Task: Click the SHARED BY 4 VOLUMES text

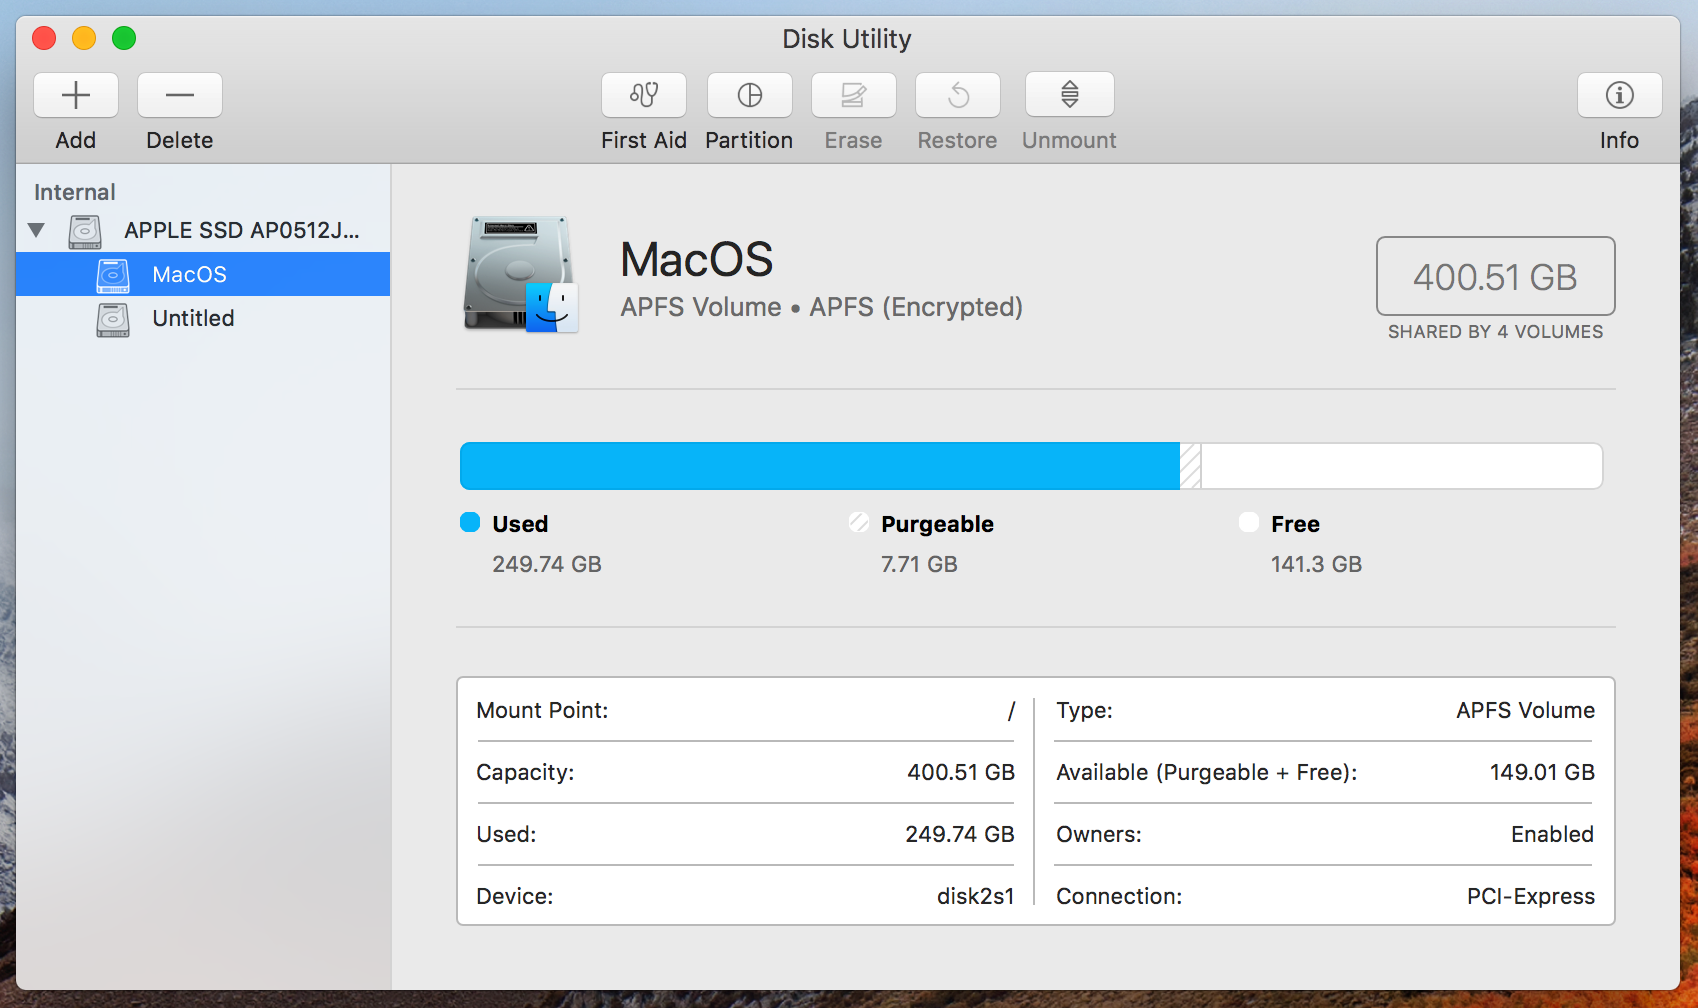Action: [1496, 332]
